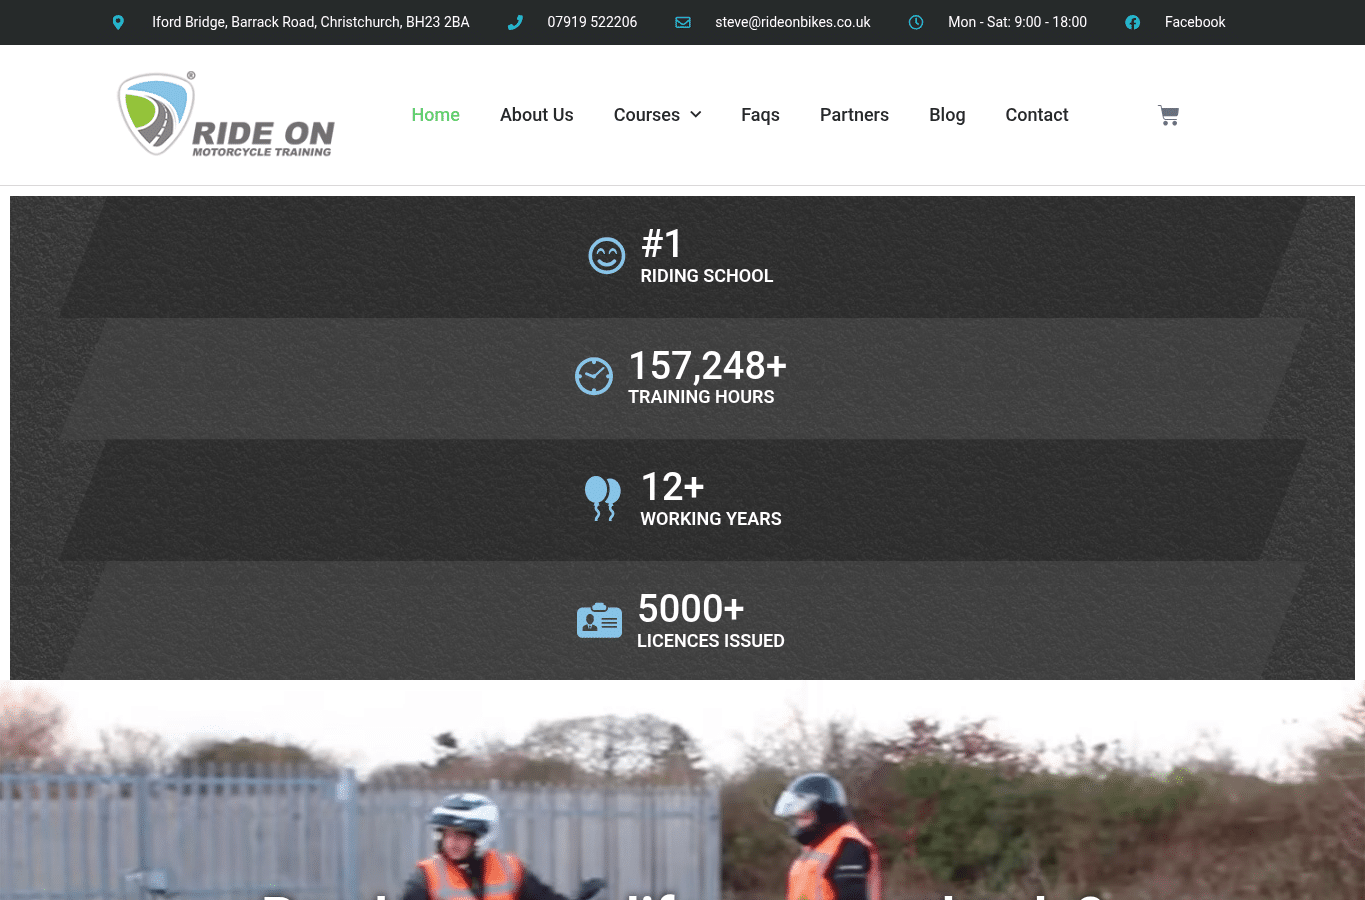Click the phone handset icon

(x=515, y=22)
